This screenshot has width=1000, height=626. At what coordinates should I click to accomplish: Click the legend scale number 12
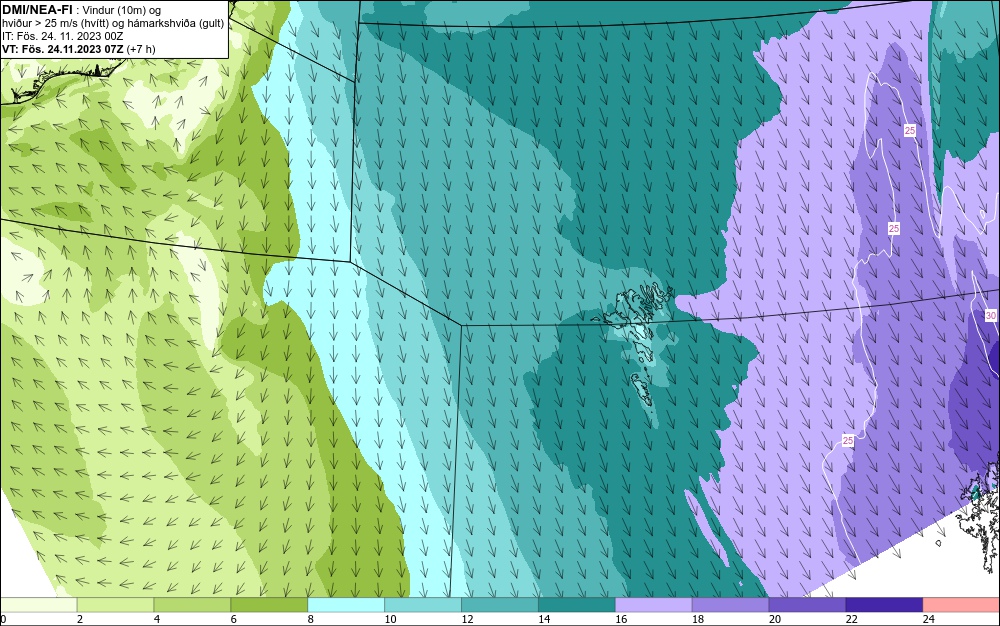467,619
